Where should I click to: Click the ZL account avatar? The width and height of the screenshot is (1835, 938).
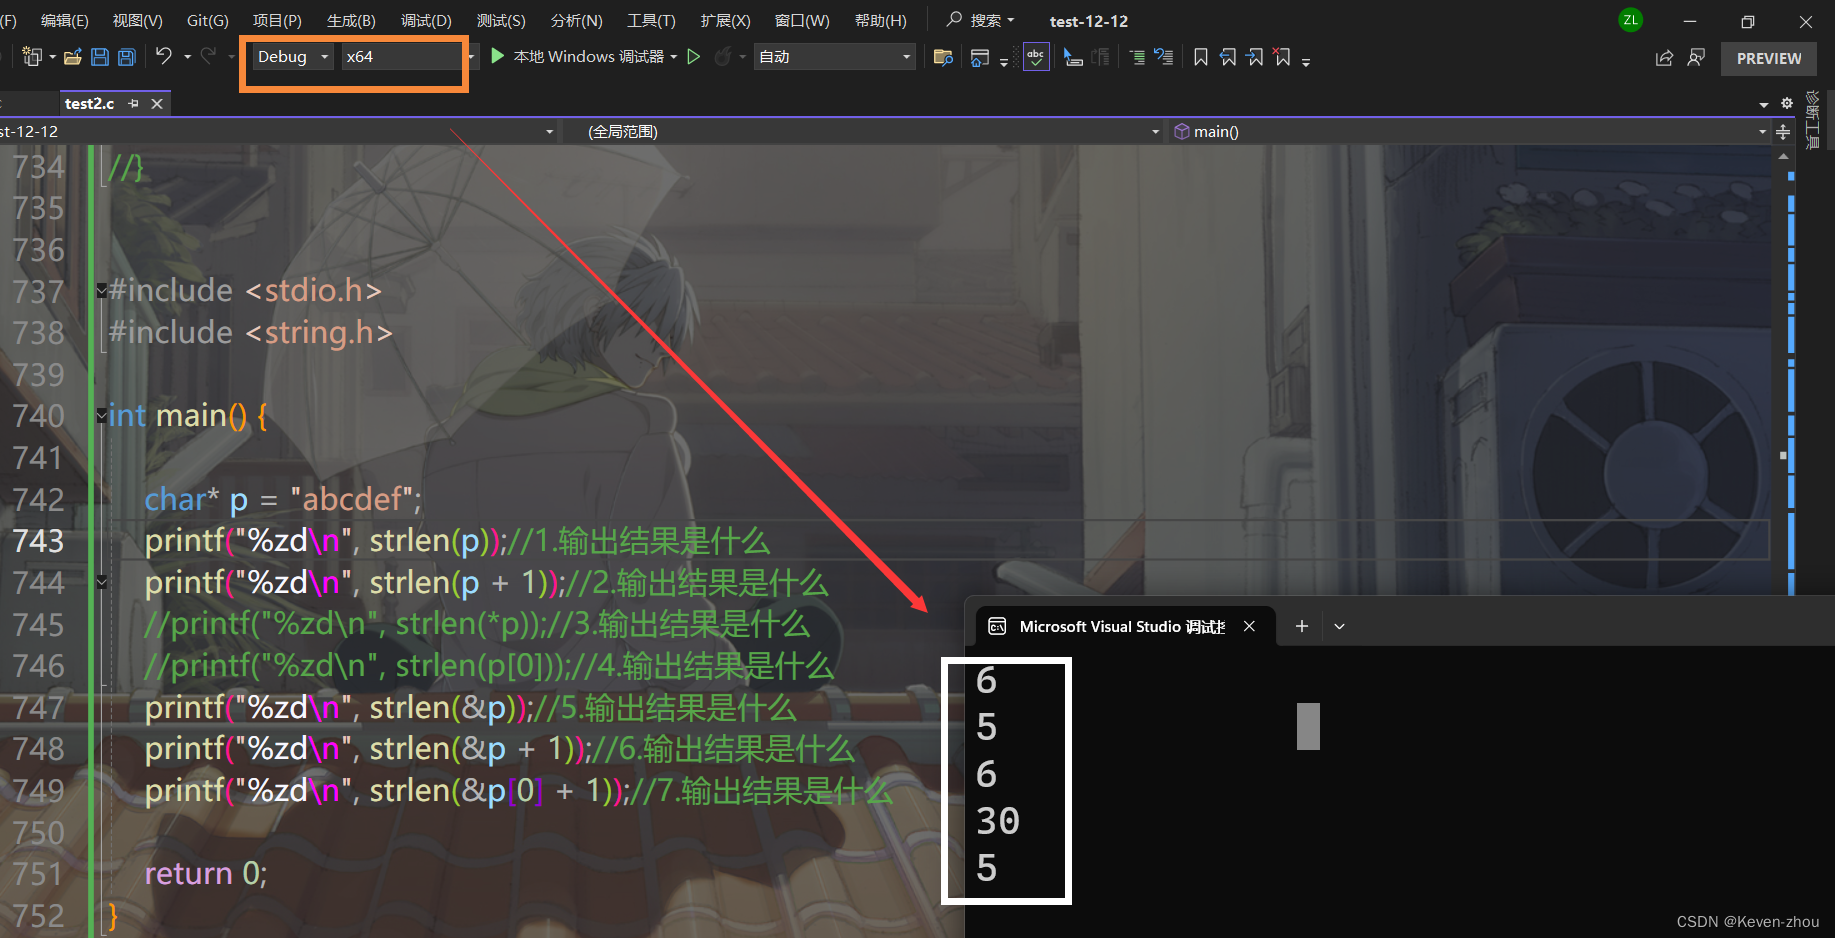coord(1631,20)
